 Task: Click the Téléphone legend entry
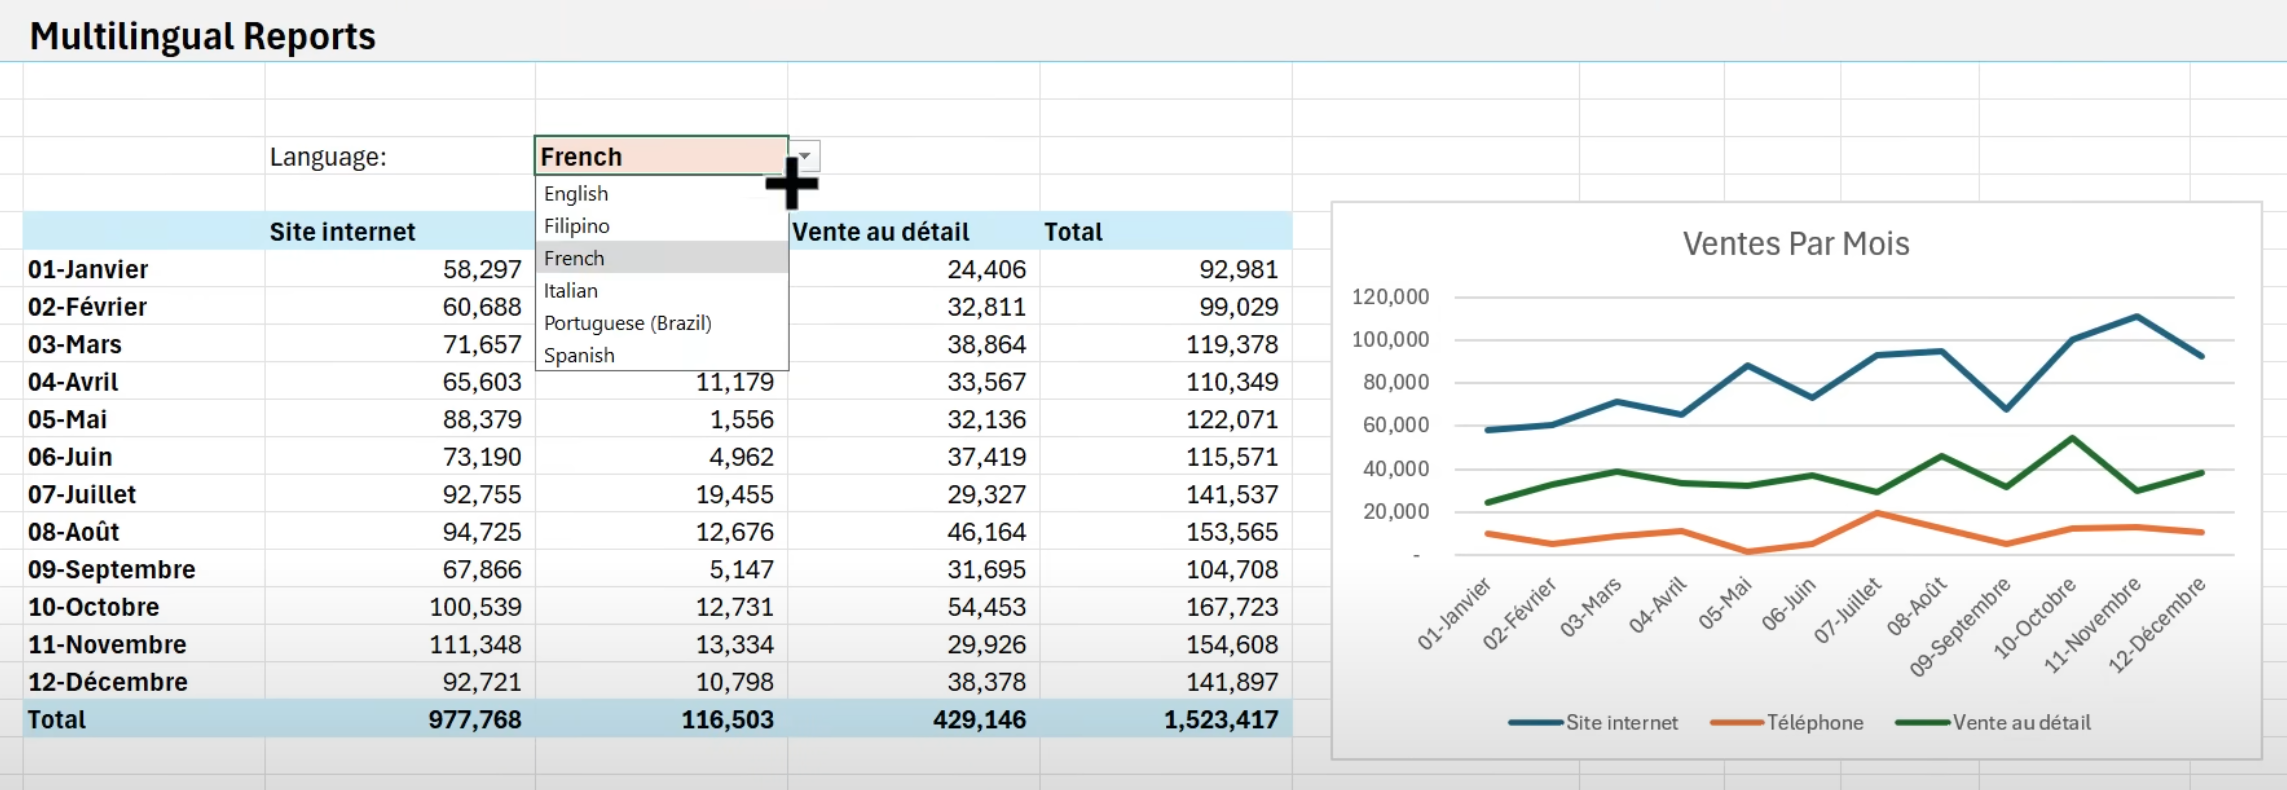[x=1814, y=723]
